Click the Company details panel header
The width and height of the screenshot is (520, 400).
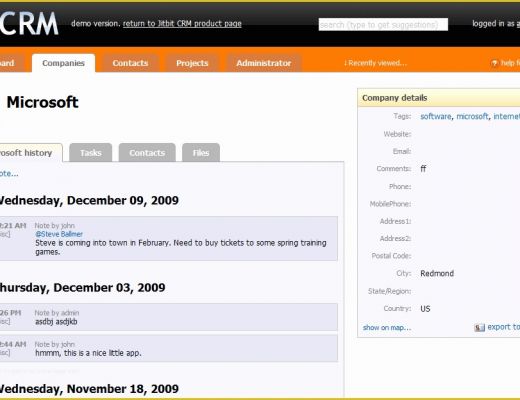[x=439, y=98]
